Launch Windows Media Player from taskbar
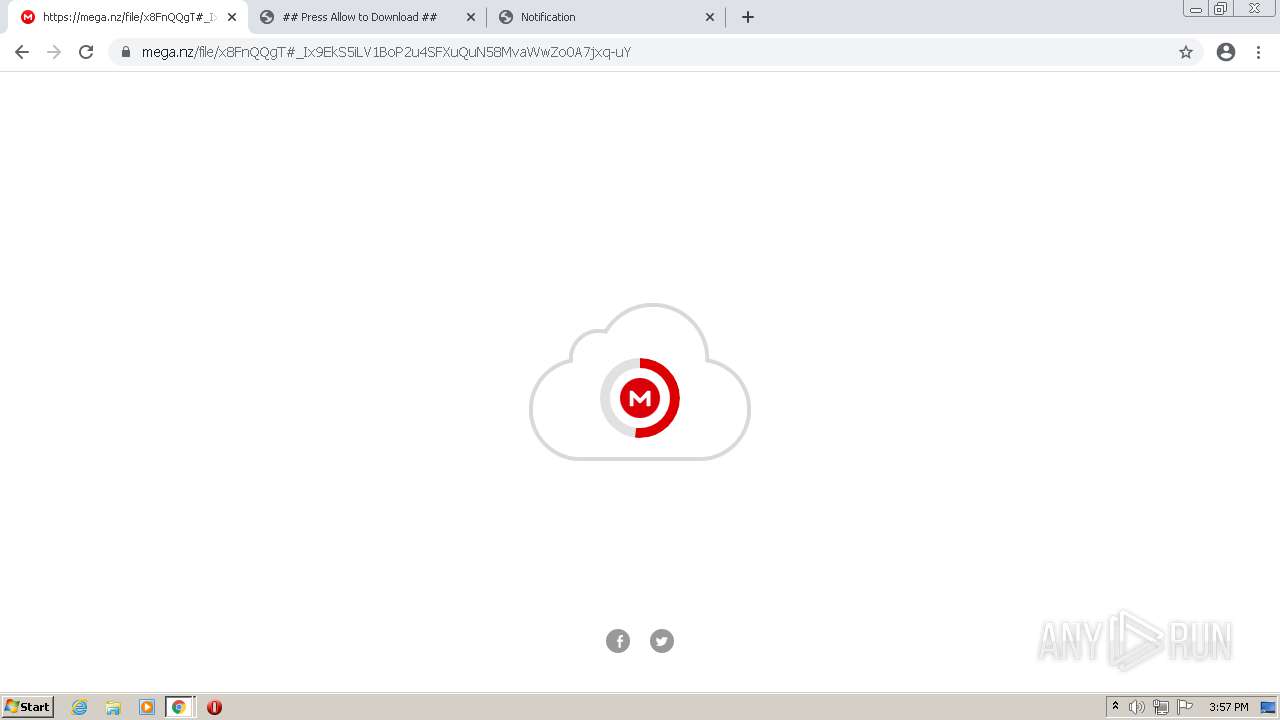 tap(147, 707)
